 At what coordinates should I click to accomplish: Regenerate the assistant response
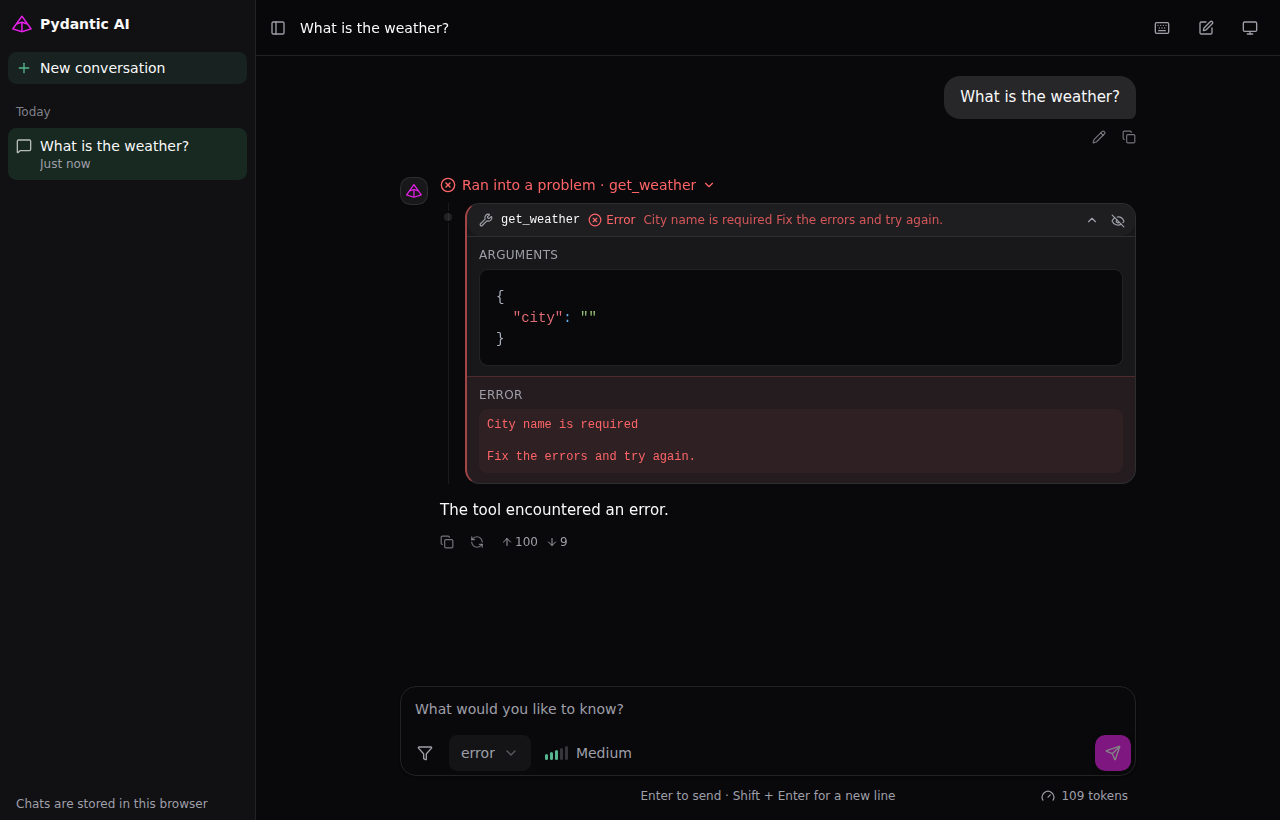(477, 542)
